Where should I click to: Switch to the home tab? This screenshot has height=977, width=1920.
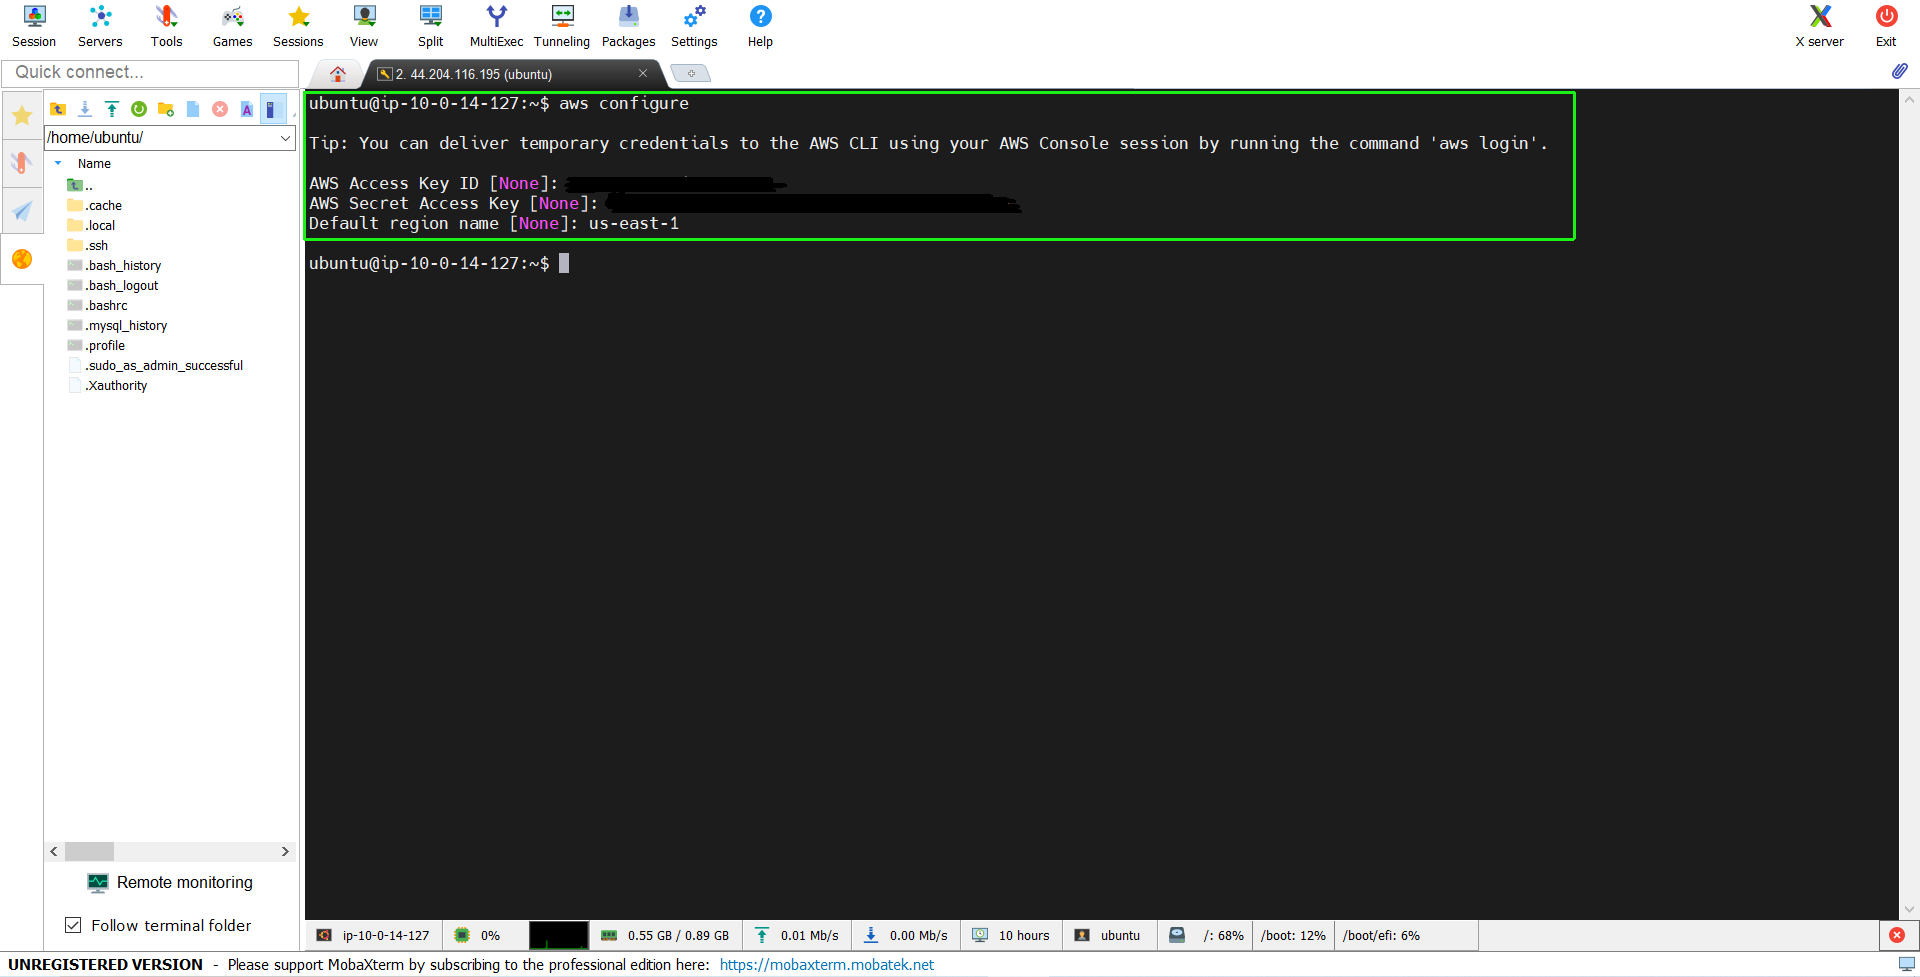tap(338, 74)
